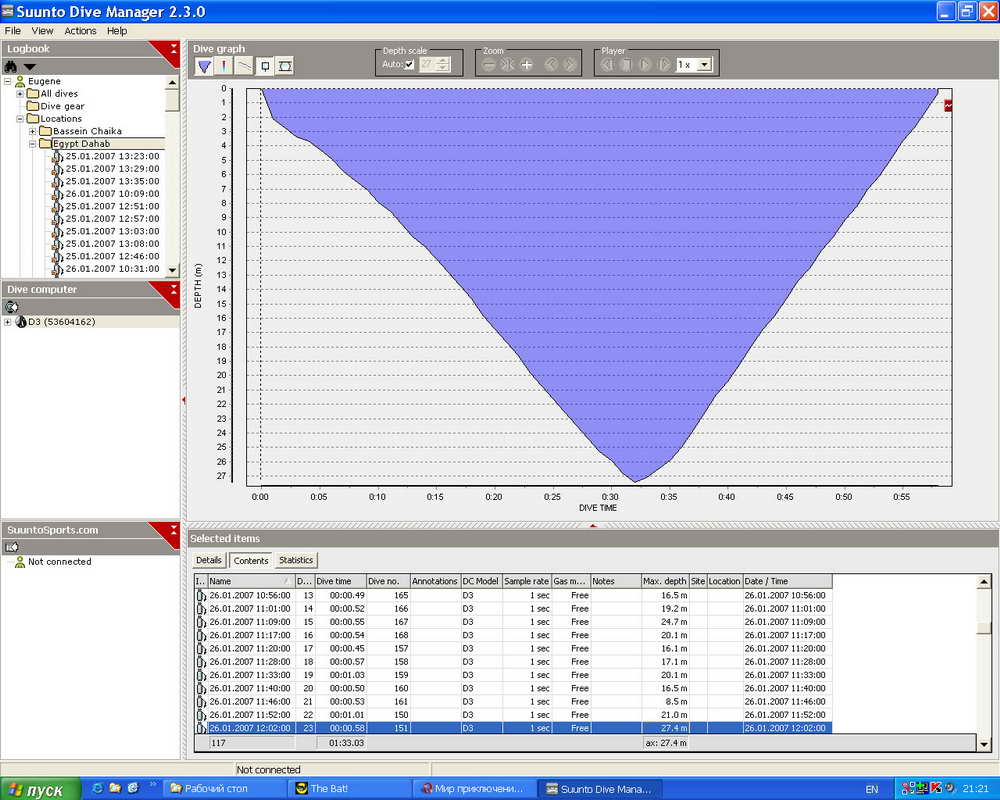Viewport: 1000px width, 800px height.
Task: Click the EN language indicator in taskbar
Action: click(x=871, y=789)
